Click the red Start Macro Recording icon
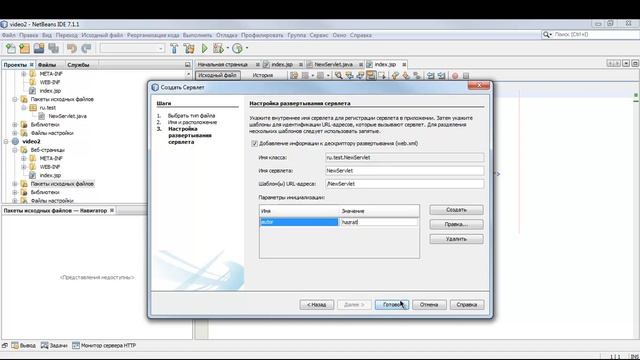 pos(455,76)
